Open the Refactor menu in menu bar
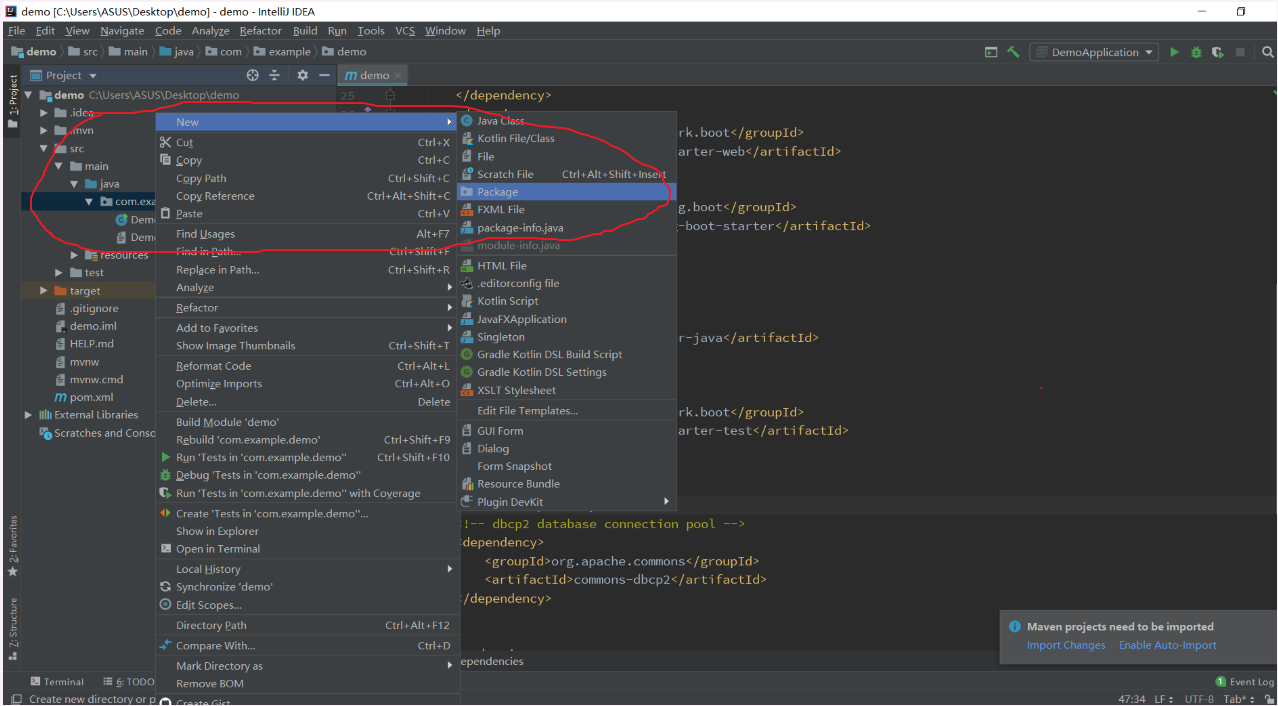 pos(261,31)
